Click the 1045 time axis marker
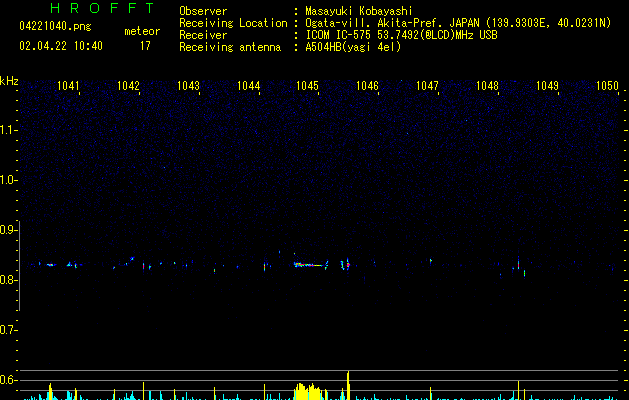This screenshot has height=400, width=629. 307,86
